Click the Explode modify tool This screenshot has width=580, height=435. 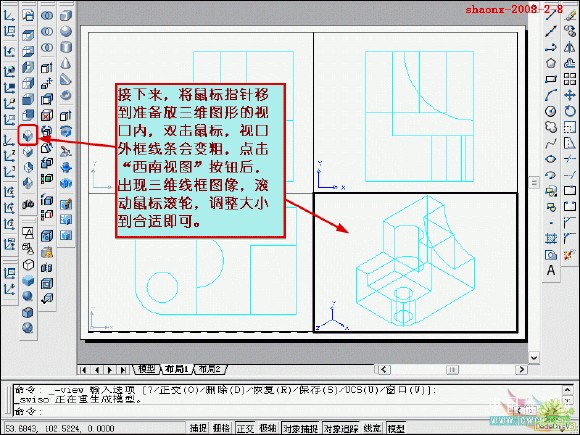570,254
